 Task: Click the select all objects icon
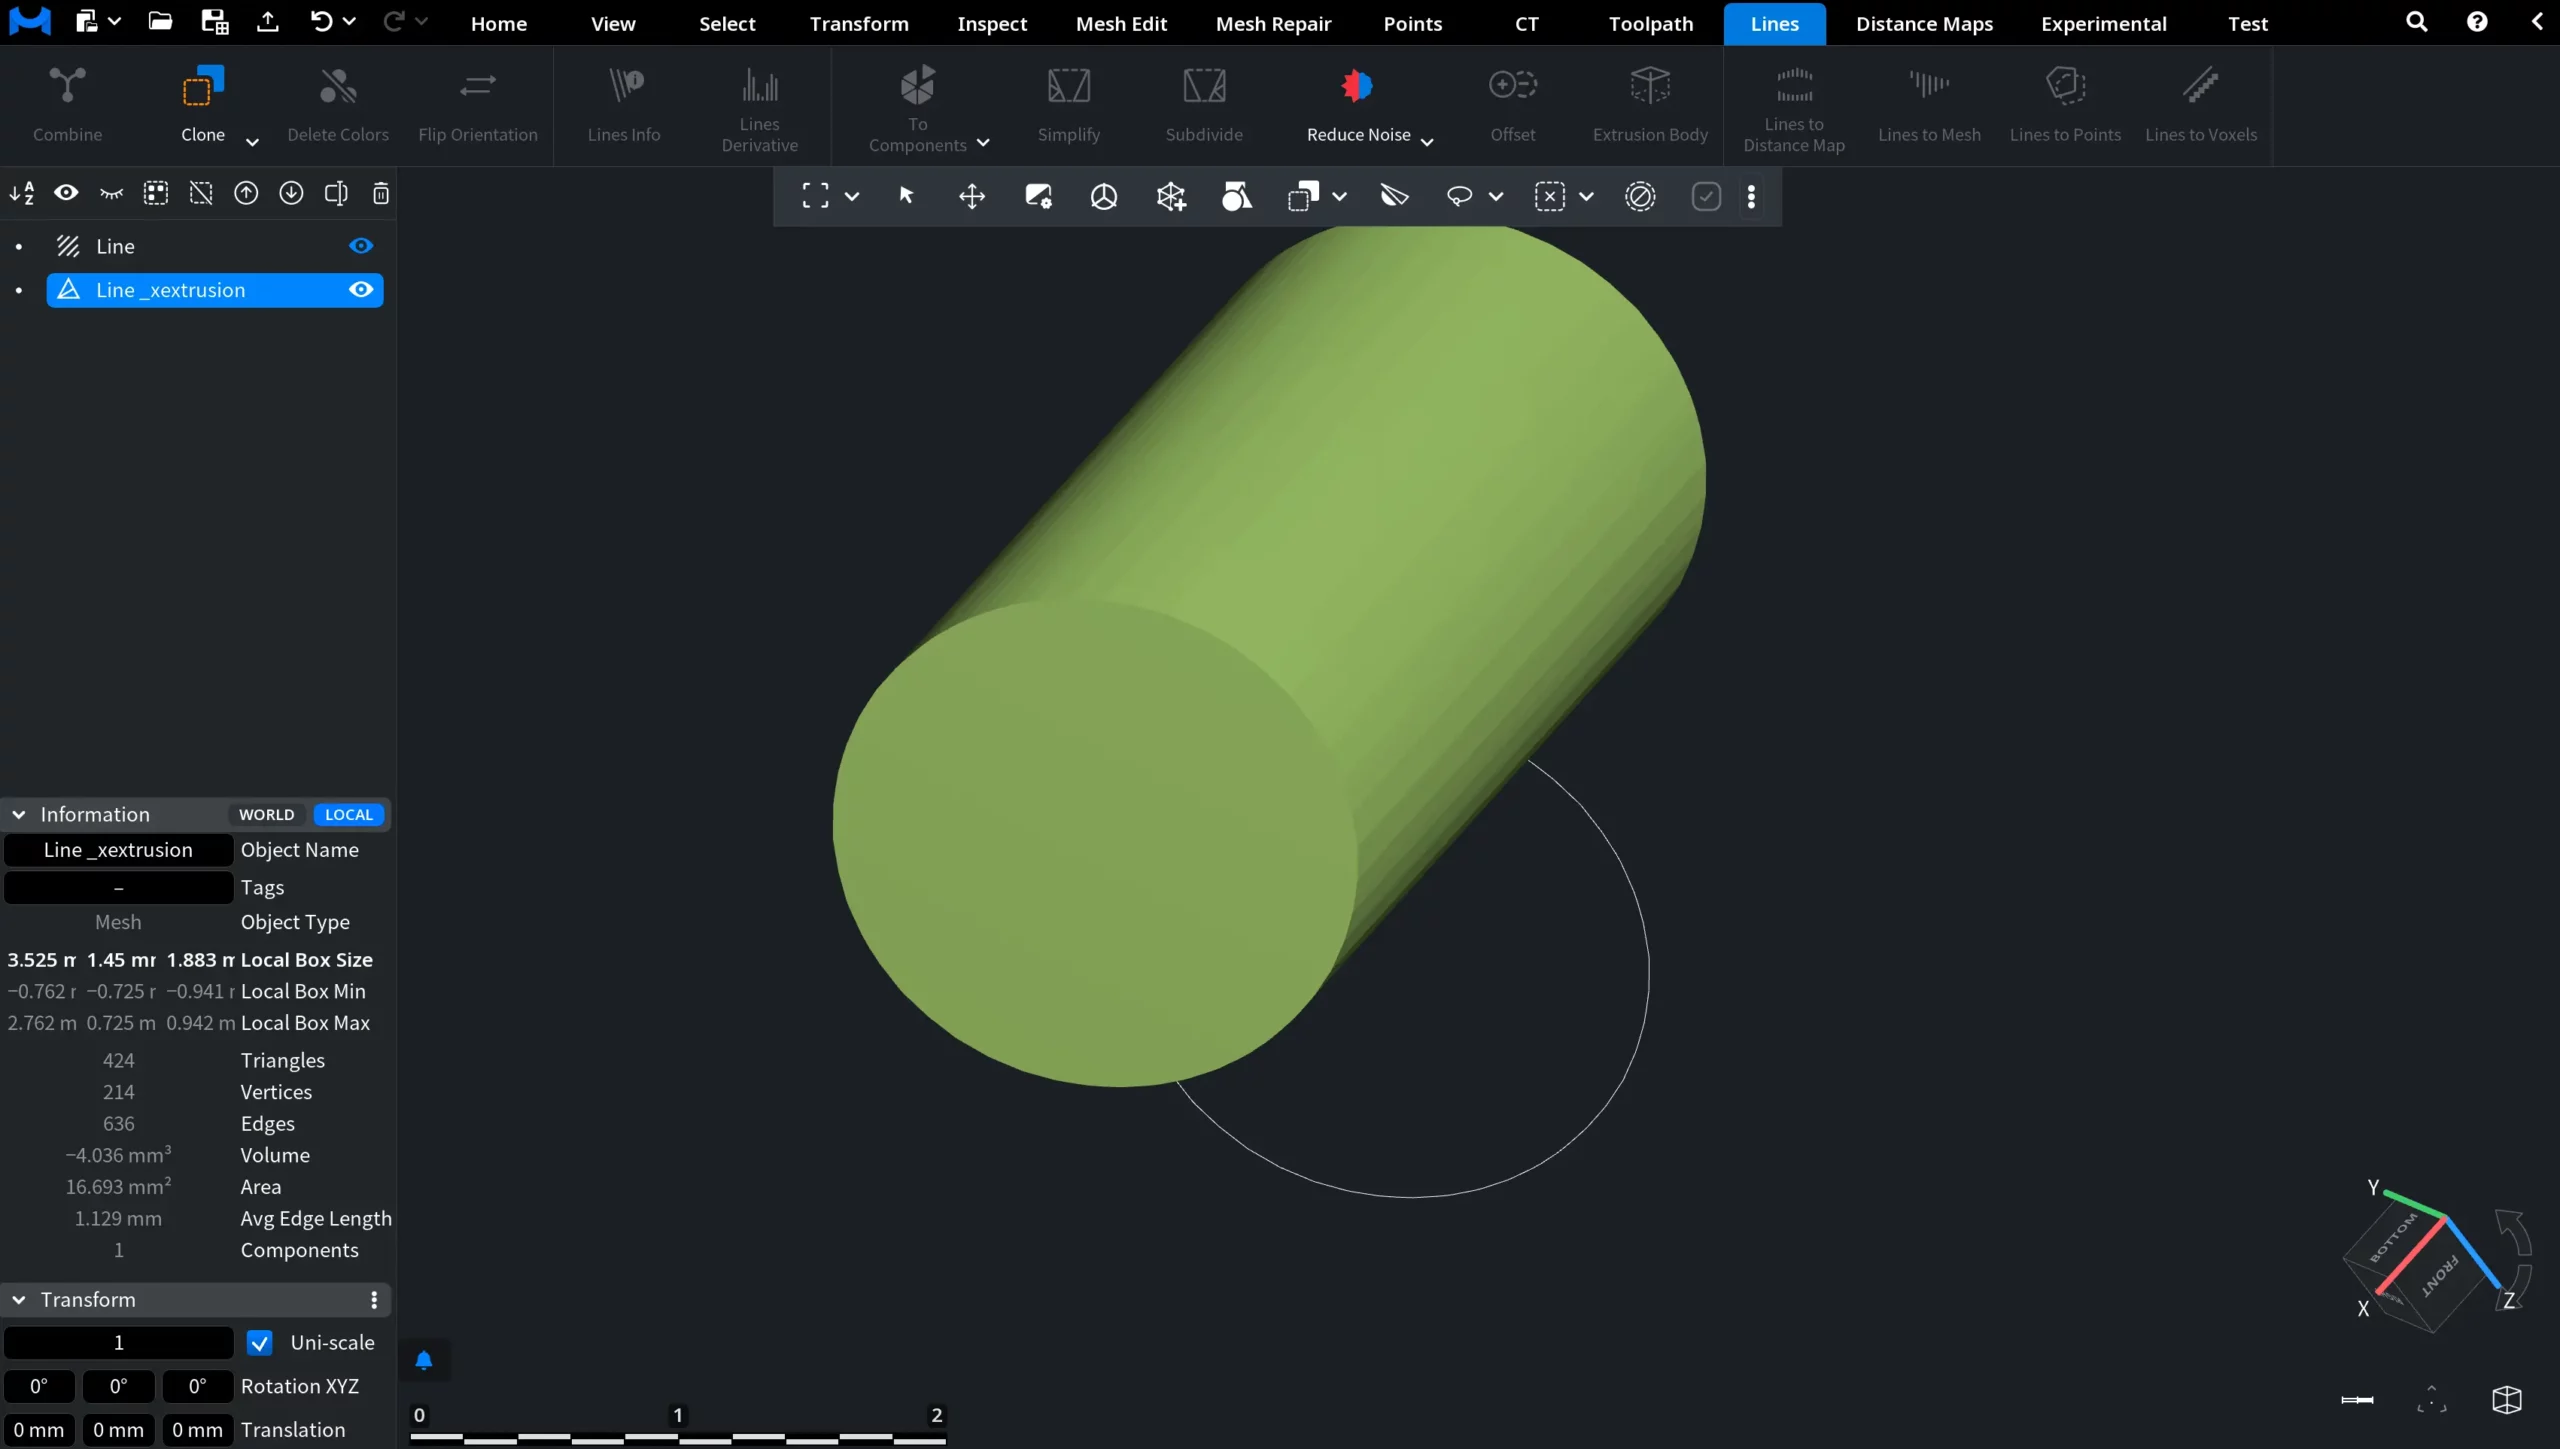coord(156,193)
